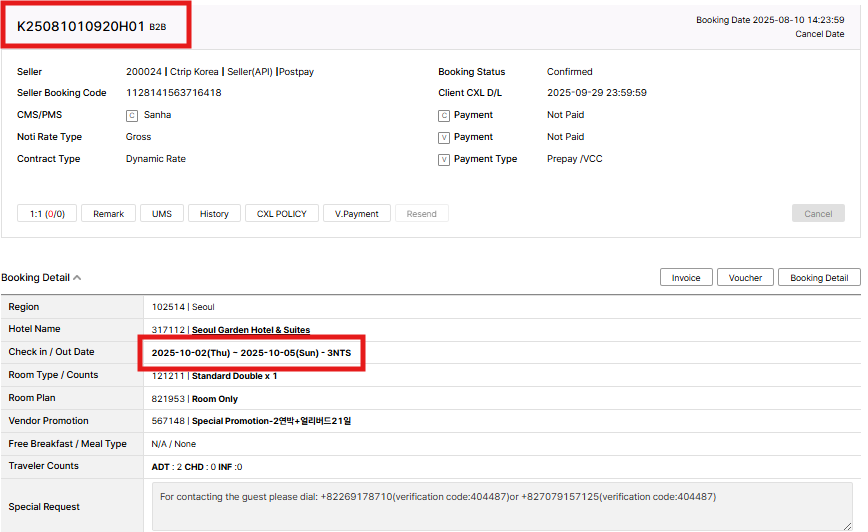Click the Seoul Garden Hotel & Suites name

251,330
